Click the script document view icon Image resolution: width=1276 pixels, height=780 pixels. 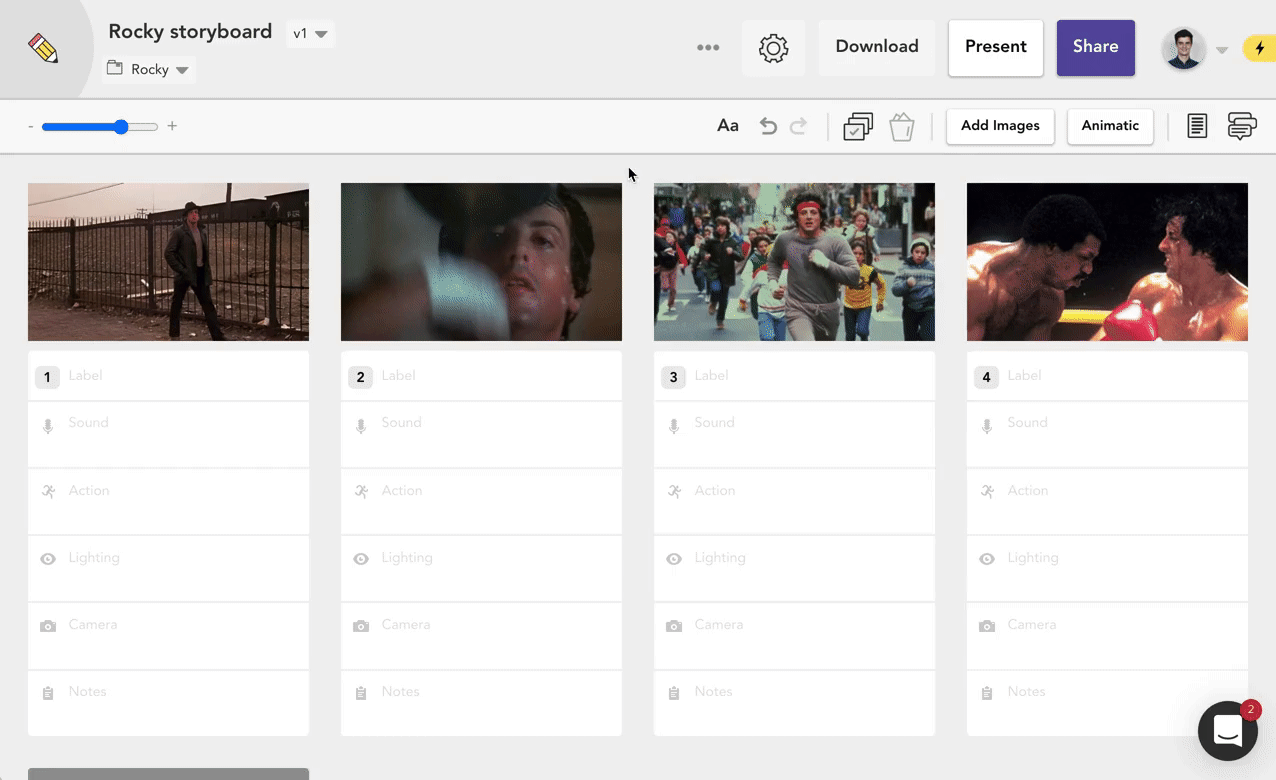(x=1197, y=126)
